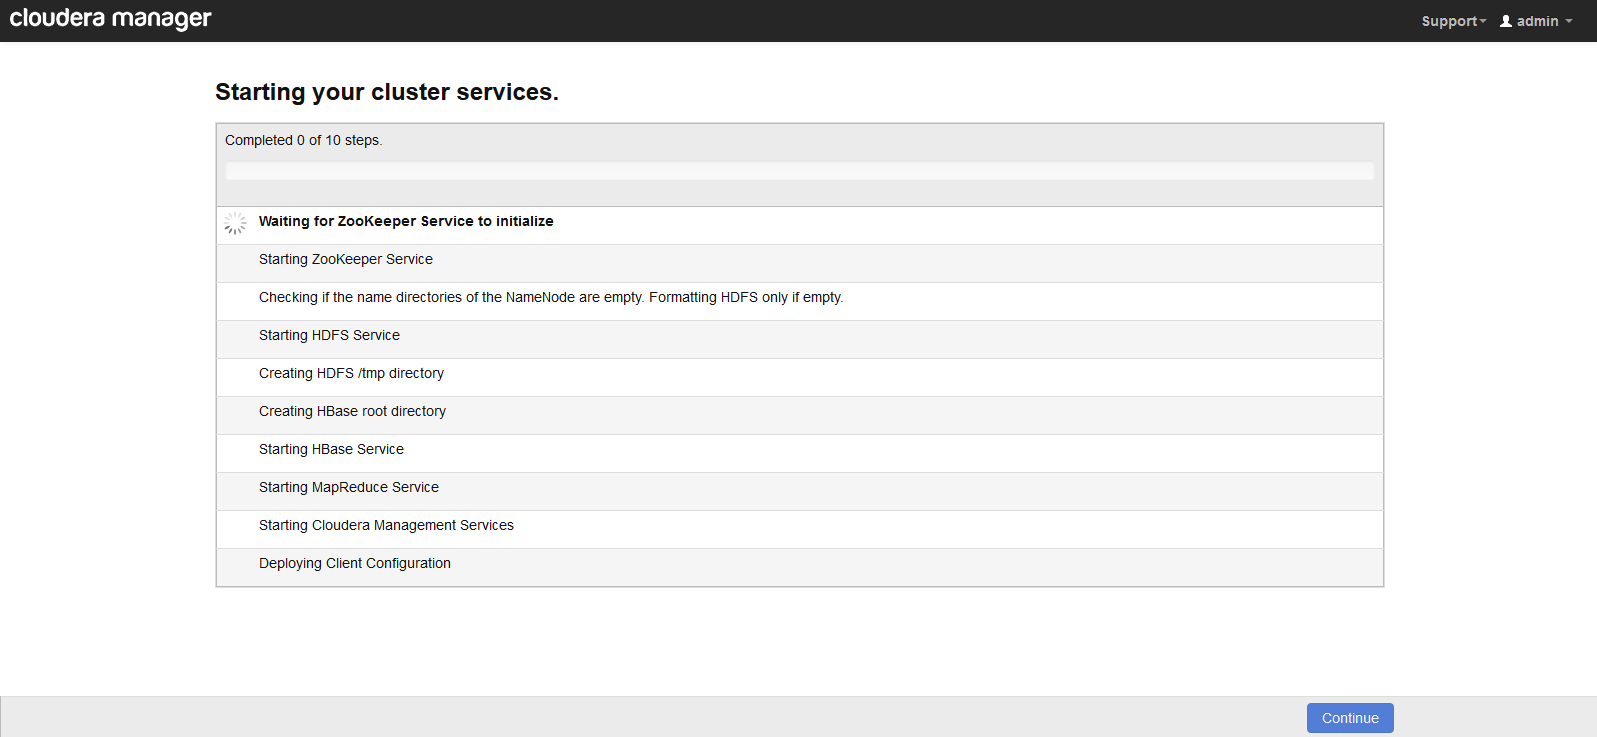Open the admin user menu
This screenshot has height=737, width=1597.
click(x=1536, y=21)
